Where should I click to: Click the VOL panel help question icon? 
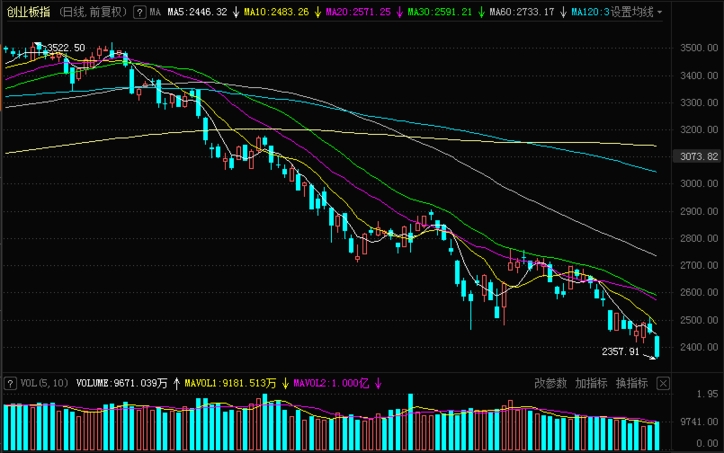click(10, 383)
